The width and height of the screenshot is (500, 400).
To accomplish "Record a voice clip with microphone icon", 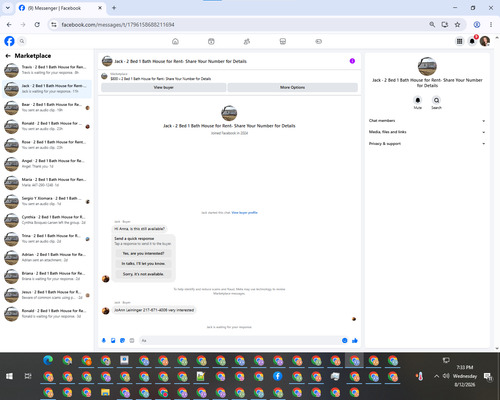I will coord(104,340).
